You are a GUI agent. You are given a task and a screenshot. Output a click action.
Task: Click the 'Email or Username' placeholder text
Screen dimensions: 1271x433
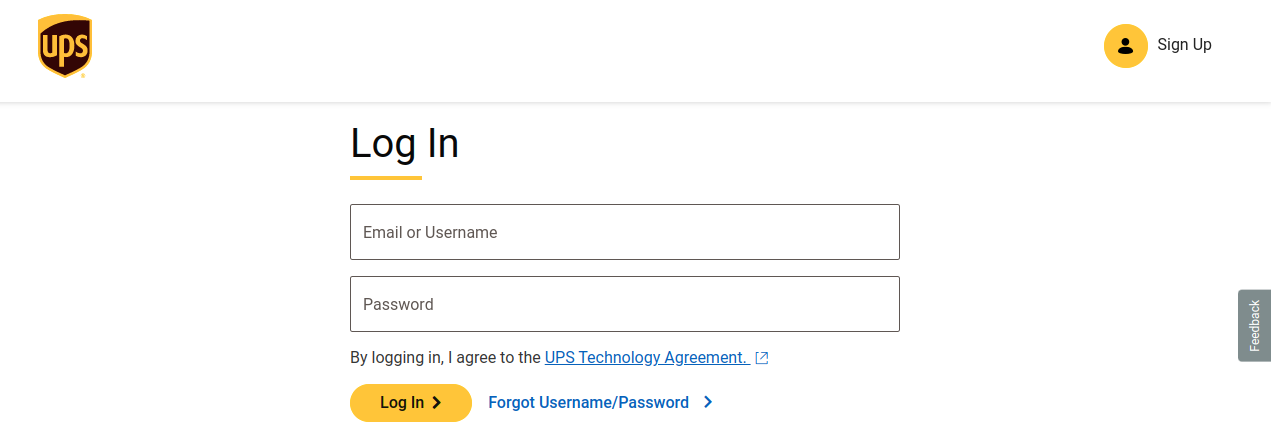coord(430,232)
